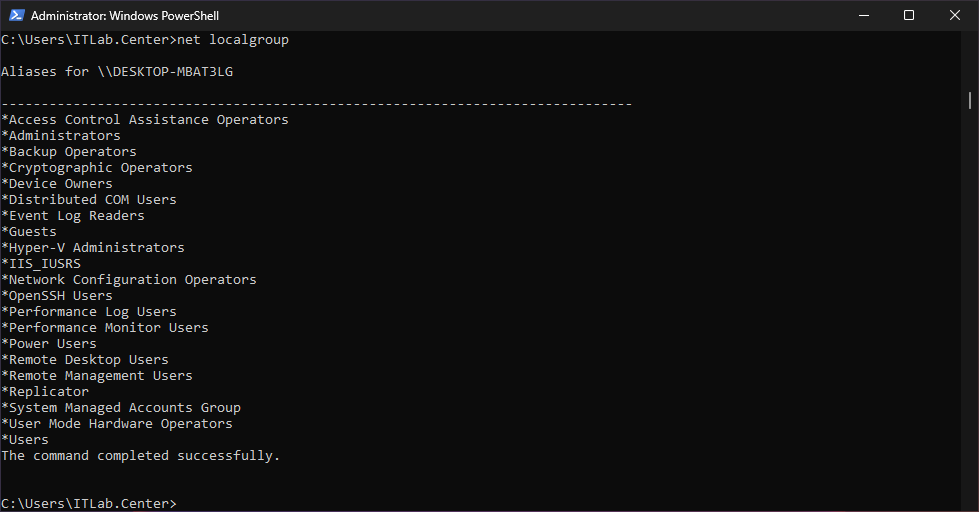Click the window title 'Administrator: Windows PowerShell'
Image resolution: width=979 pixels, height=512 pixels.
point(125,16)
